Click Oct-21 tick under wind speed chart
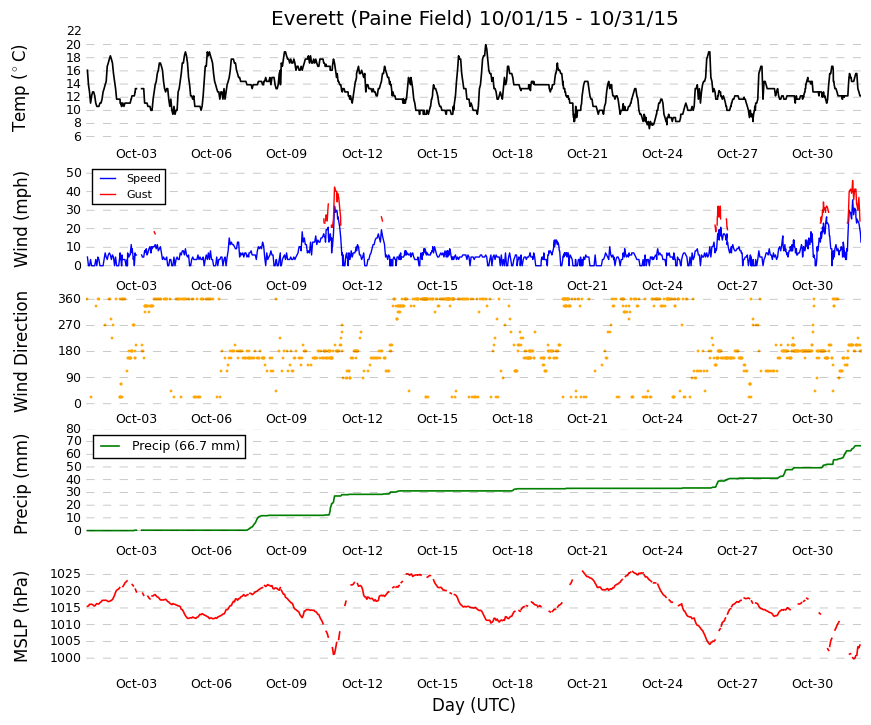 (x=587, y=286)
